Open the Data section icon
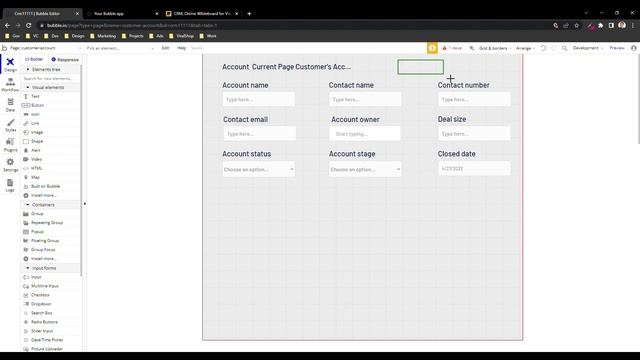640x360 pixels. coord(10,105)
